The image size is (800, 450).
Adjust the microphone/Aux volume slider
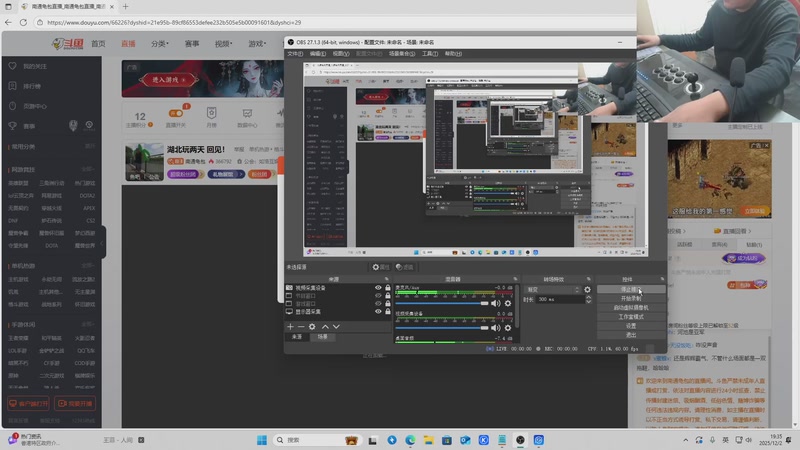442,303
